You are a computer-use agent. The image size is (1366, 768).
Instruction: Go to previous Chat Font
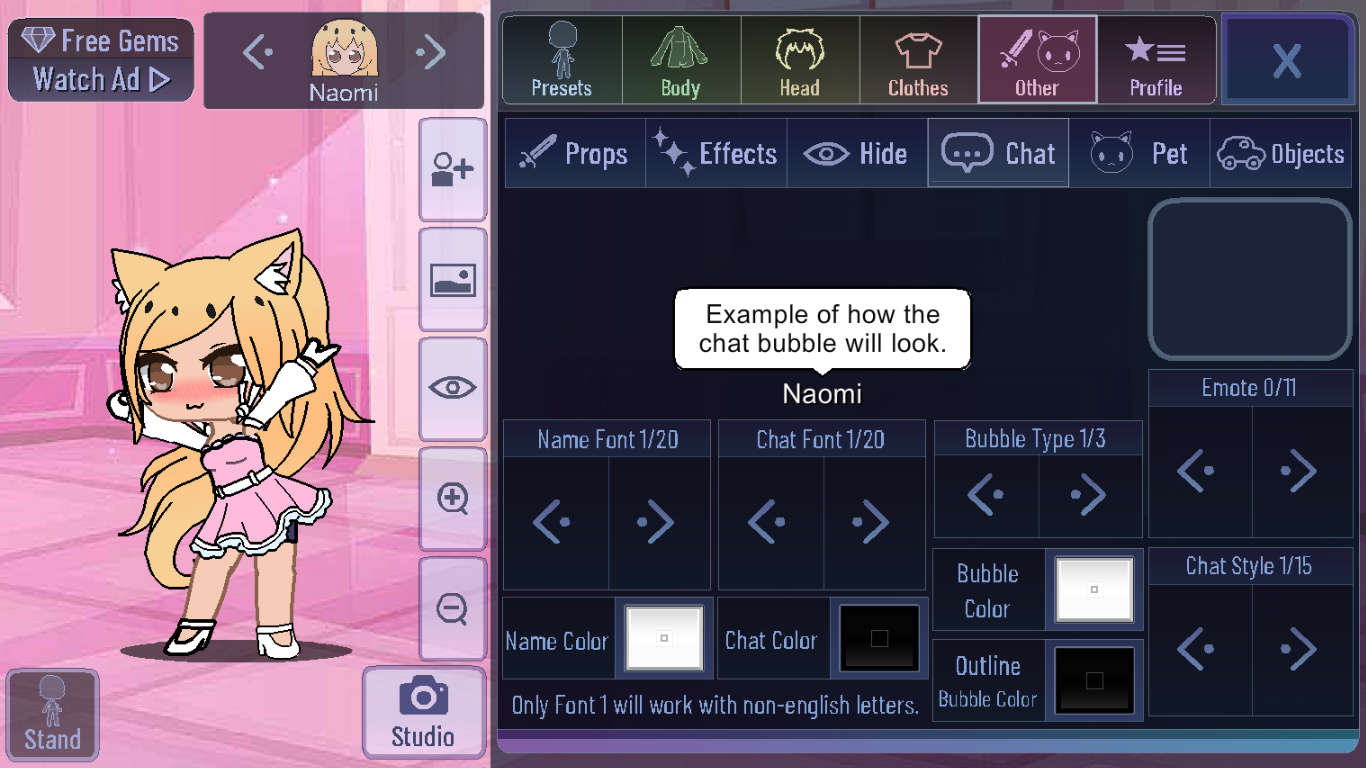click(771, 523)
